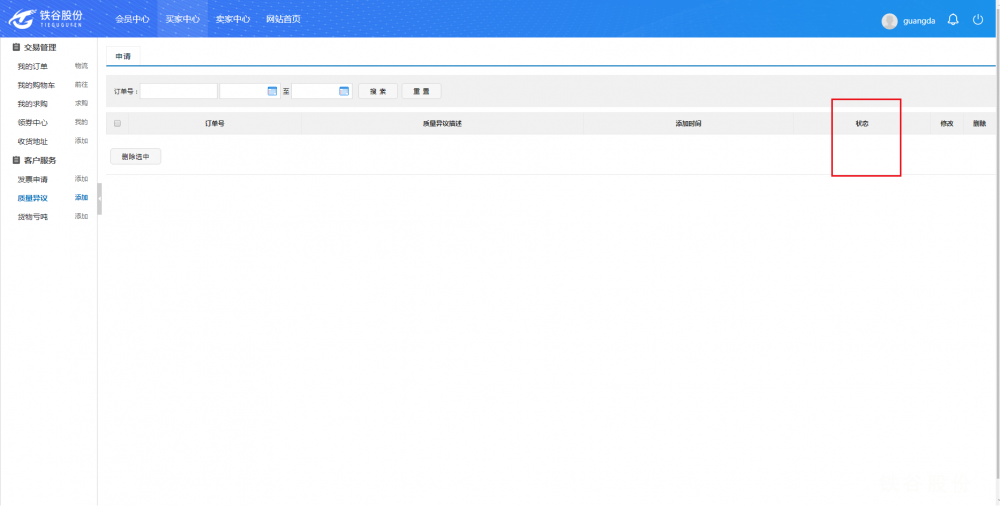This screenshot has height=506, width=1000.
Task: Go to 网站首页 in the top navigation
Action: point(283,19)
